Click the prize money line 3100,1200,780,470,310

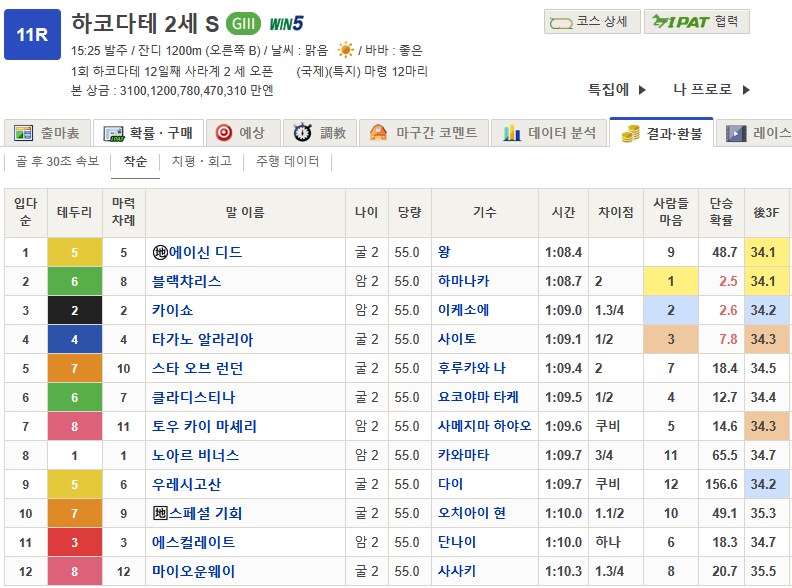coord(172,91)
